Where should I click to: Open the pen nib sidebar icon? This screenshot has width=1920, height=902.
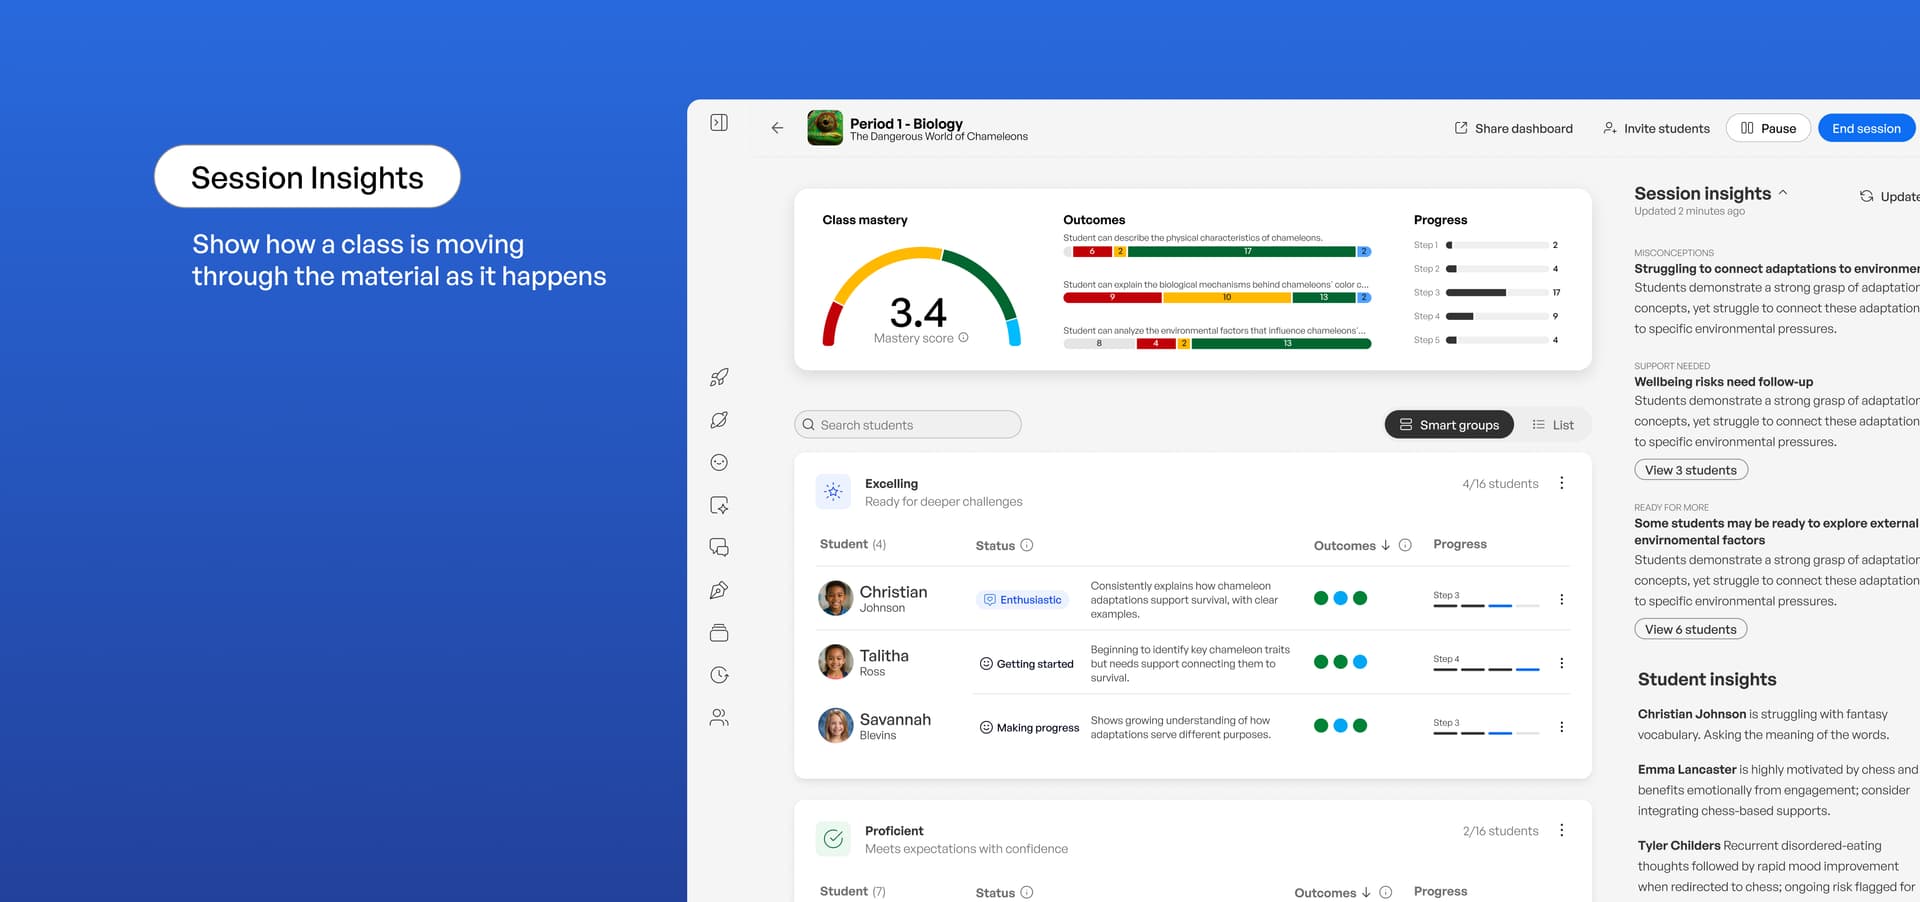click(719, 590)
